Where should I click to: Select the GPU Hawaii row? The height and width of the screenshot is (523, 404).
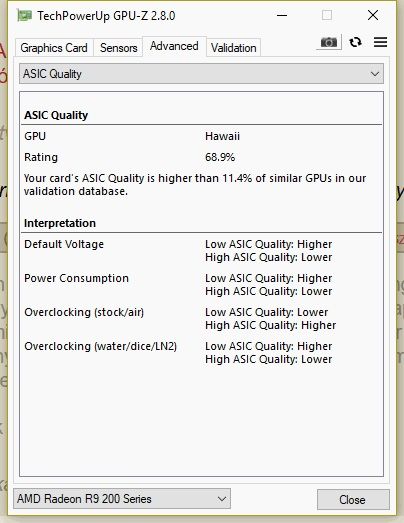(x=203, y=136)
